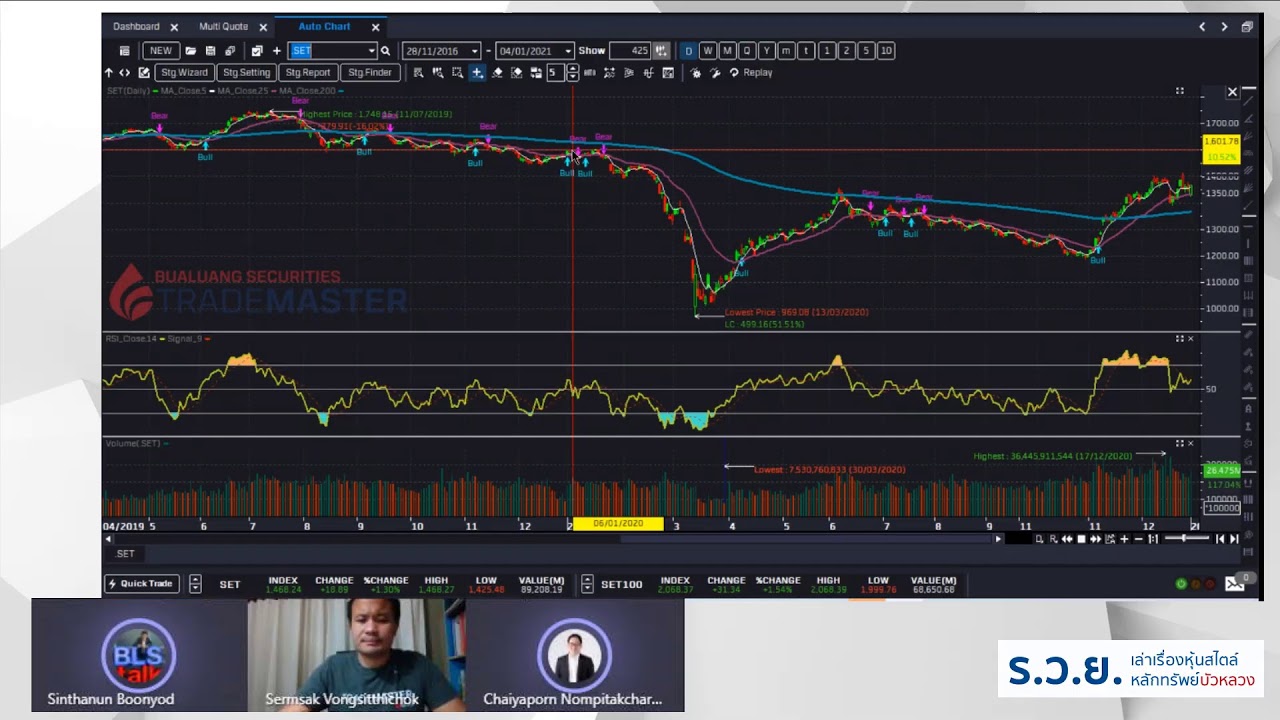1280x720 pixels.
Task: Select the eraser tool icon
Action: (x=497, y=73)
